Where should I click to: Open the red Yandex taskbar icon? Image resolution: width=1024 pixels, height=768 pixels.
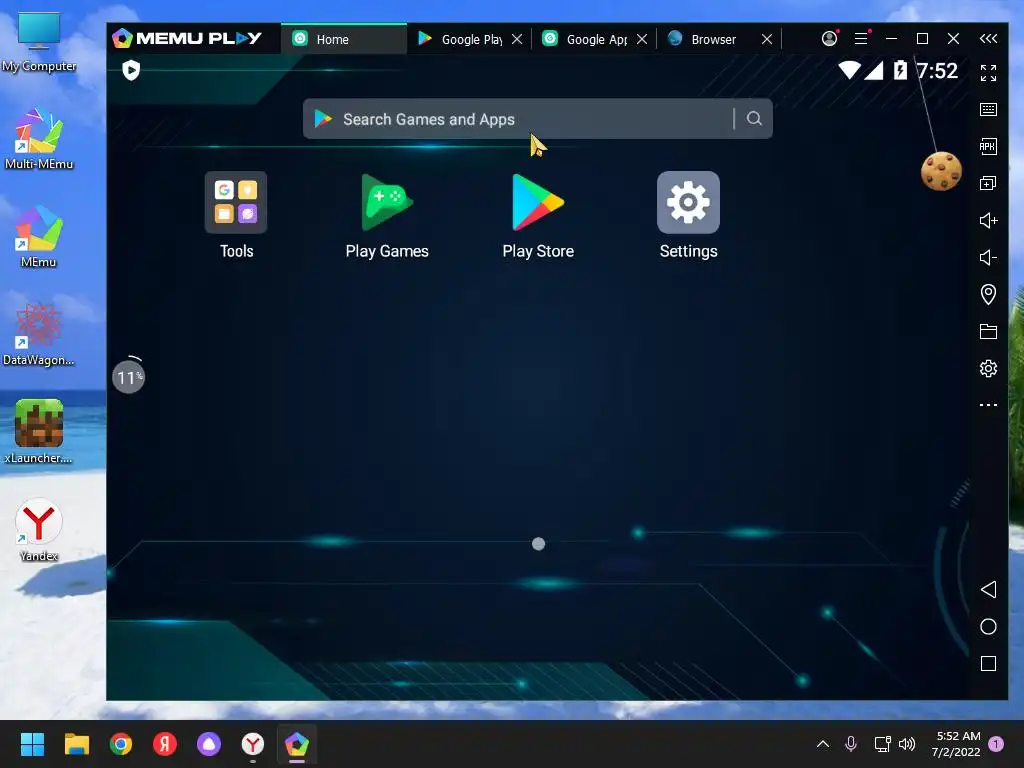[165, 744]
